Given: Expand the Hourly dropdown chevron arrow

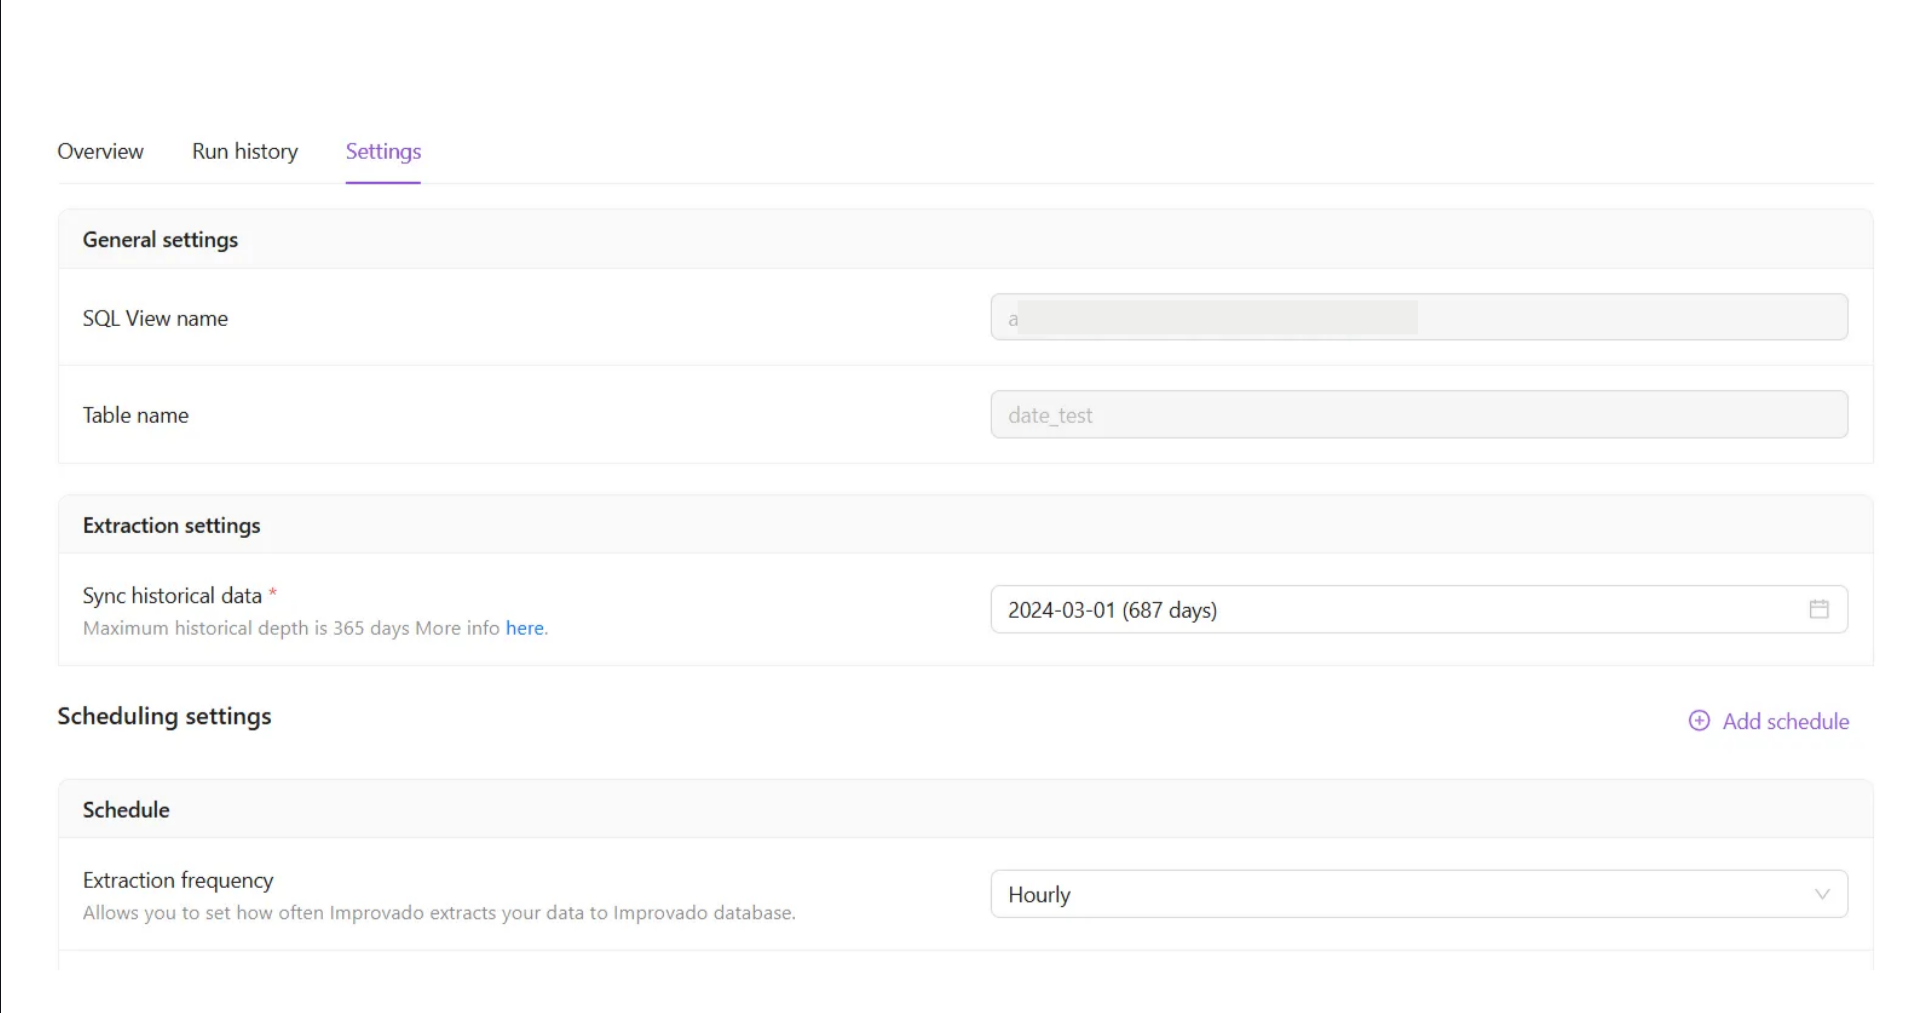Looking at the screenshot, I should click(x=1821, y=894).
